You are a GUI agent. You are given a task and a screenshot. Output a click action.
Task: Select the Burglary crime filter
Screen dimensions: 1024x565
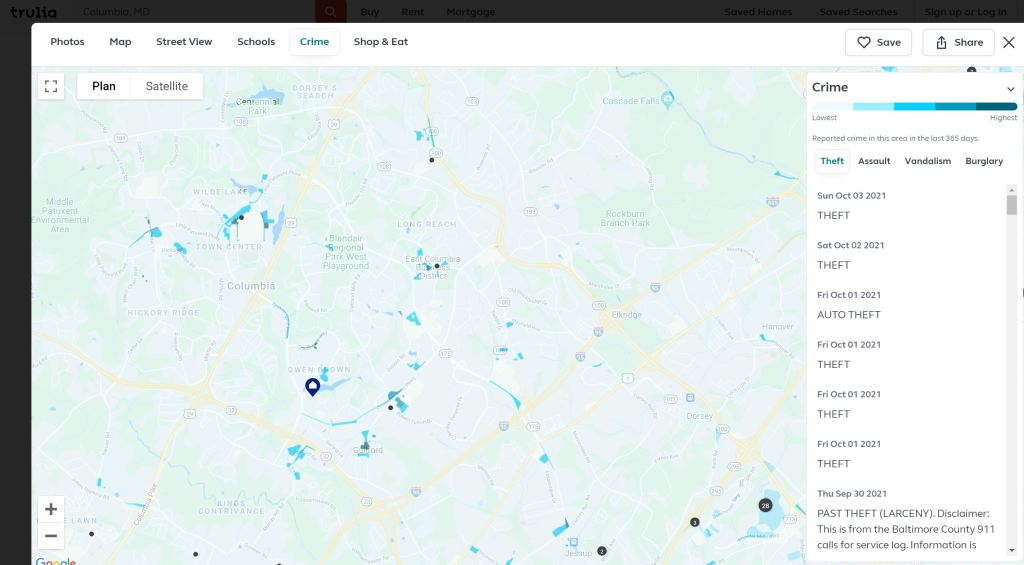pos(984,161)
